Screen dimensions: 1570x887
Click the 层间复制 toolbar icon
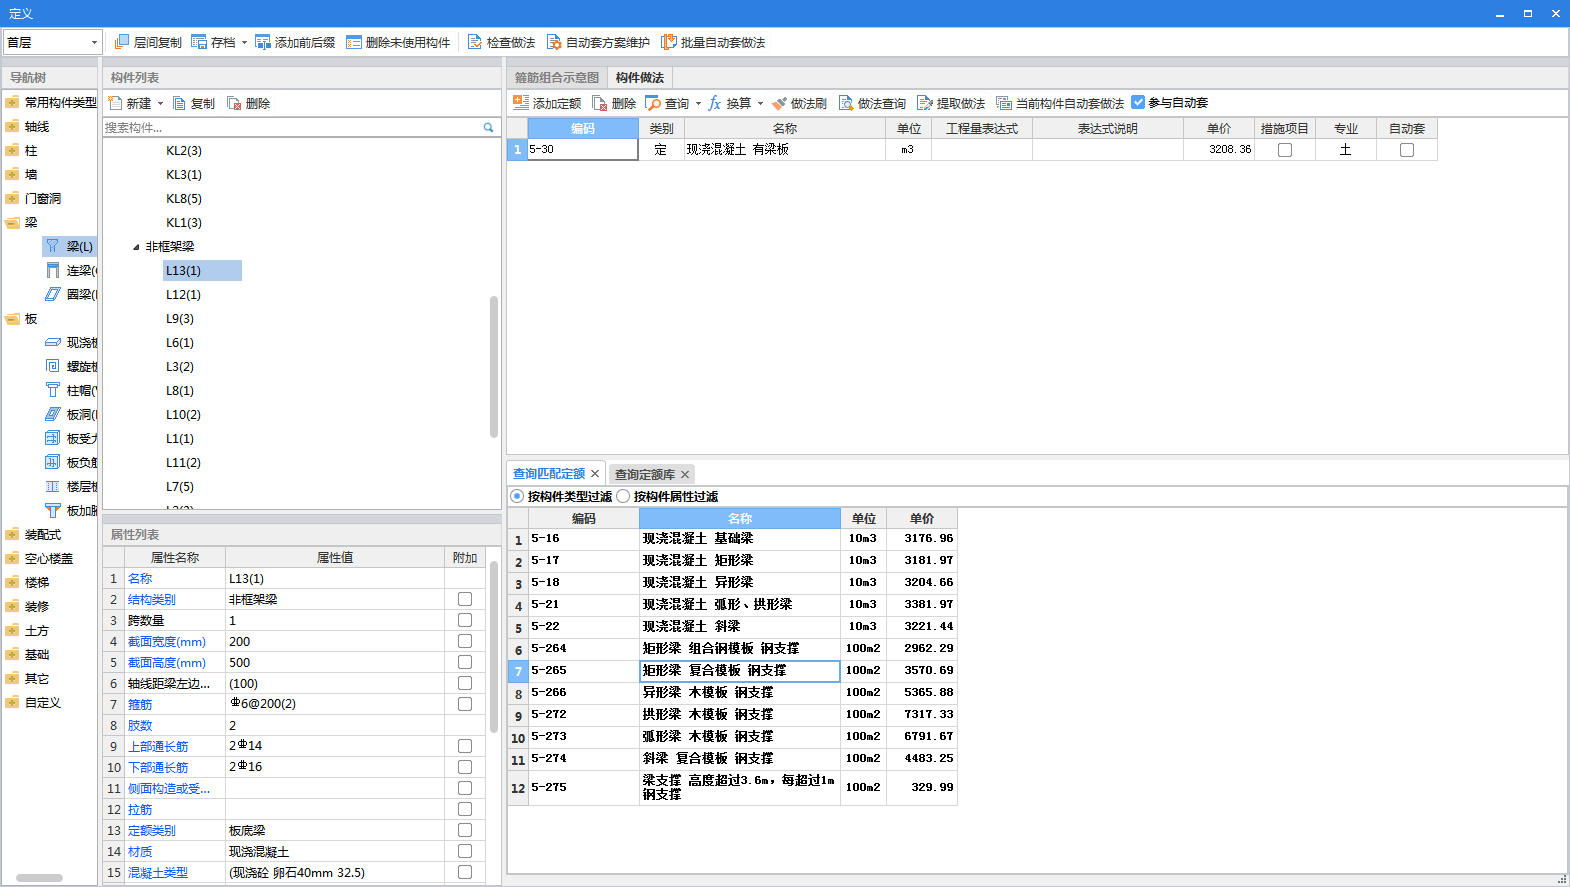(x=122, y=42)
